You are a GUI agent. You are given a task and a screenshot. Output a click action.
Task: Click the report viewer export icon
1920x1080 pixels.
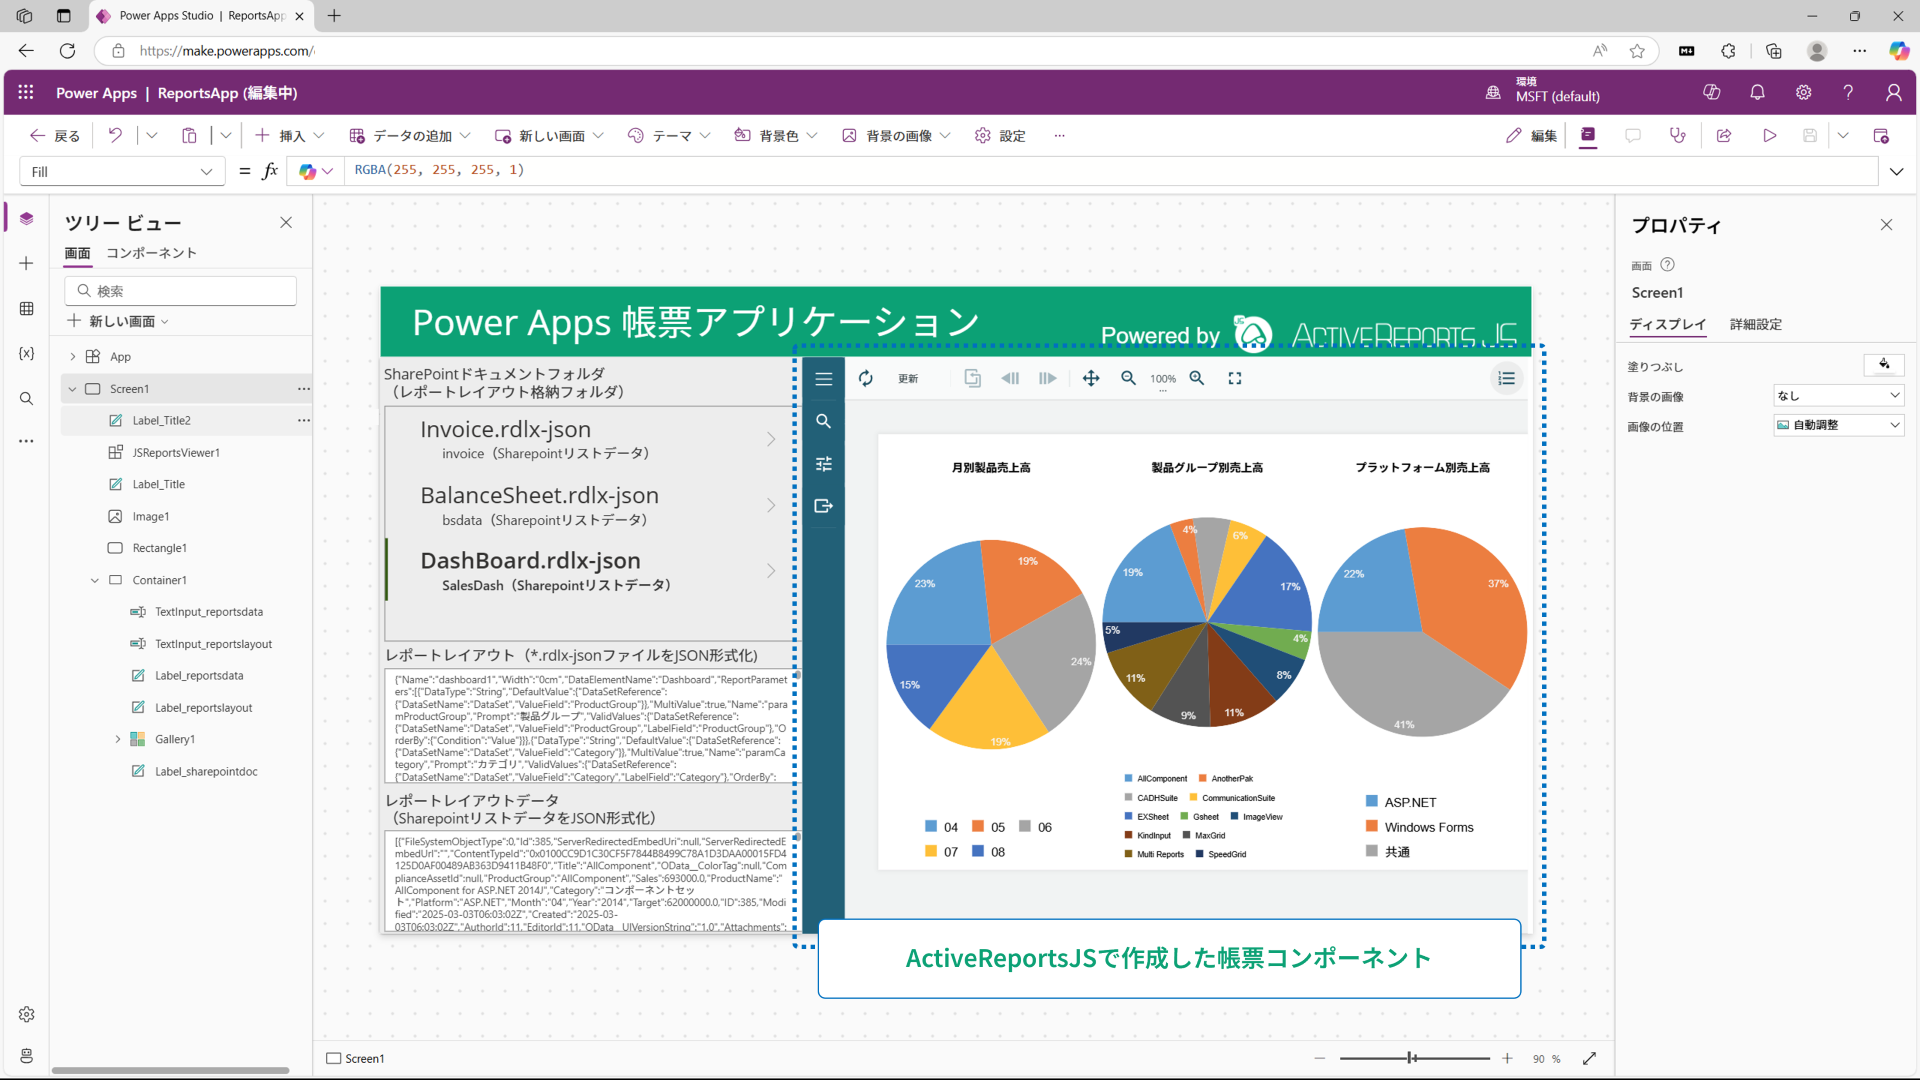(x=824, y=506)
